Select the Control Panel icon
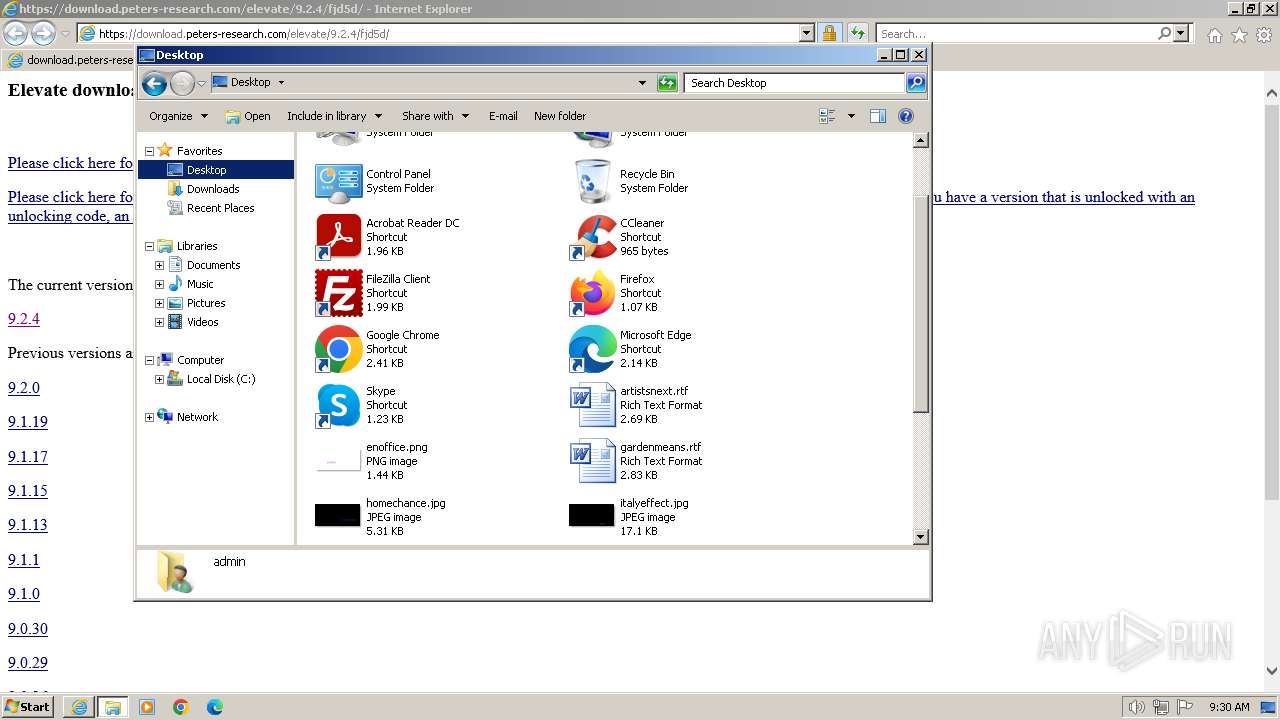The height and width of the screenshot is (720, 1280). pos(338,181)
